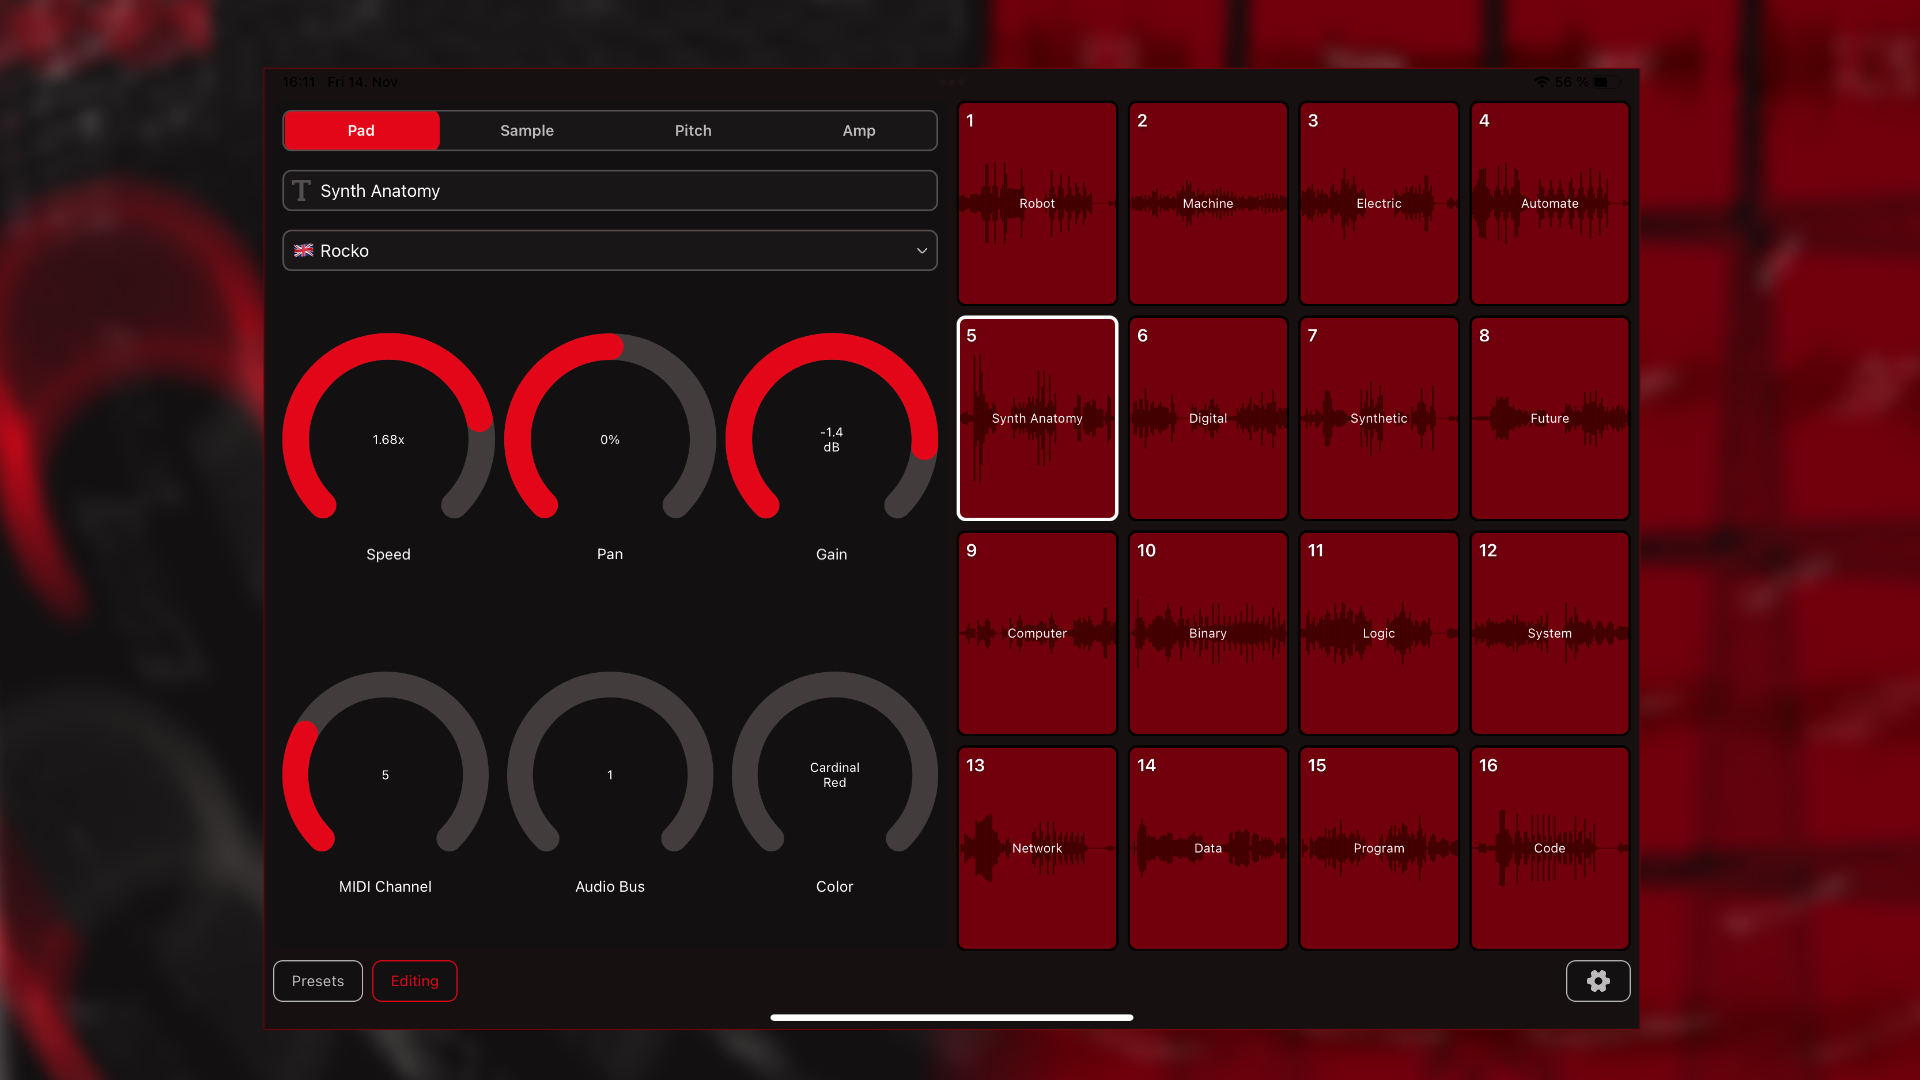Toggle the Editing mode button
1920x1080 pixels.
(x=414, y=981)
